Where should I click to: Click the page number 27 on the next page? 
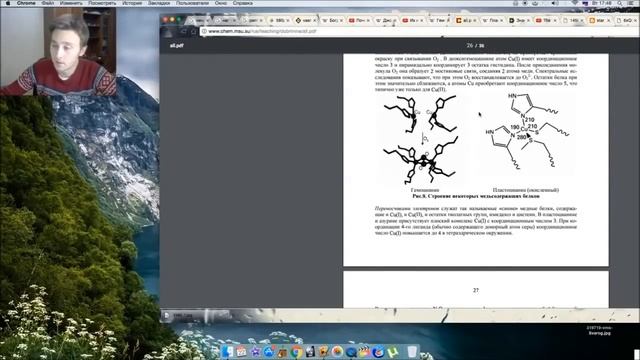476,290
